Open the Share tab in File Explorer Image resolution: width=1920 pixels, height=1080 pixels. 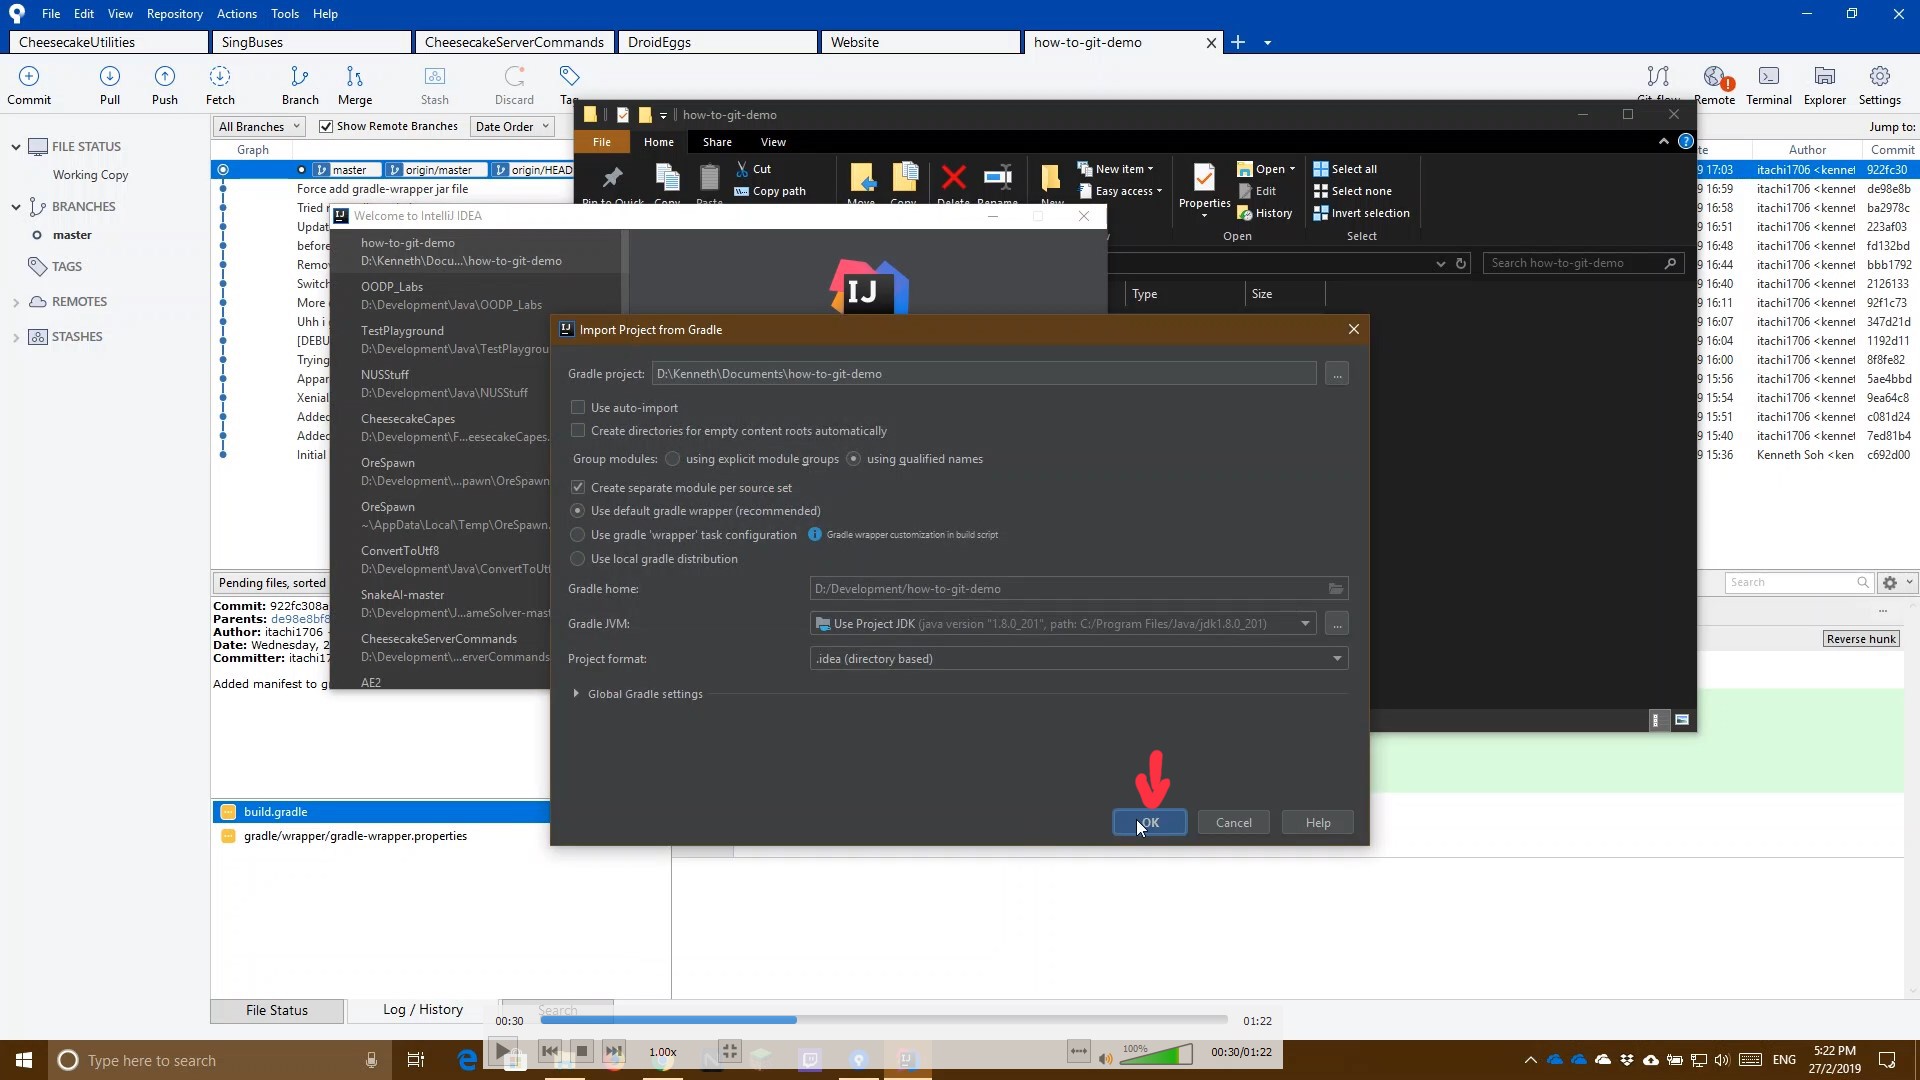coord(717,142)
